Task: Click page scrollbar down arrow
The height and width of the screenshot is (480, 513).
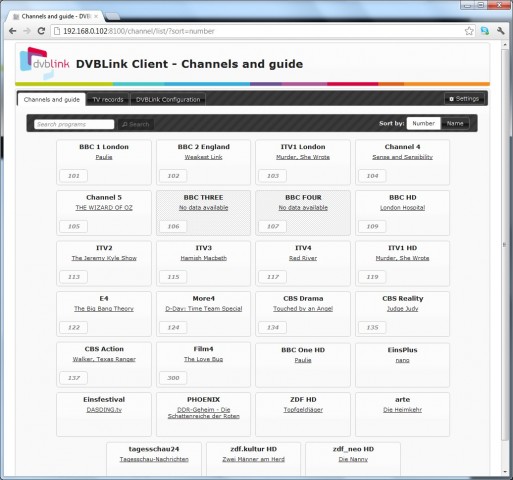Action: click(505, 472)
